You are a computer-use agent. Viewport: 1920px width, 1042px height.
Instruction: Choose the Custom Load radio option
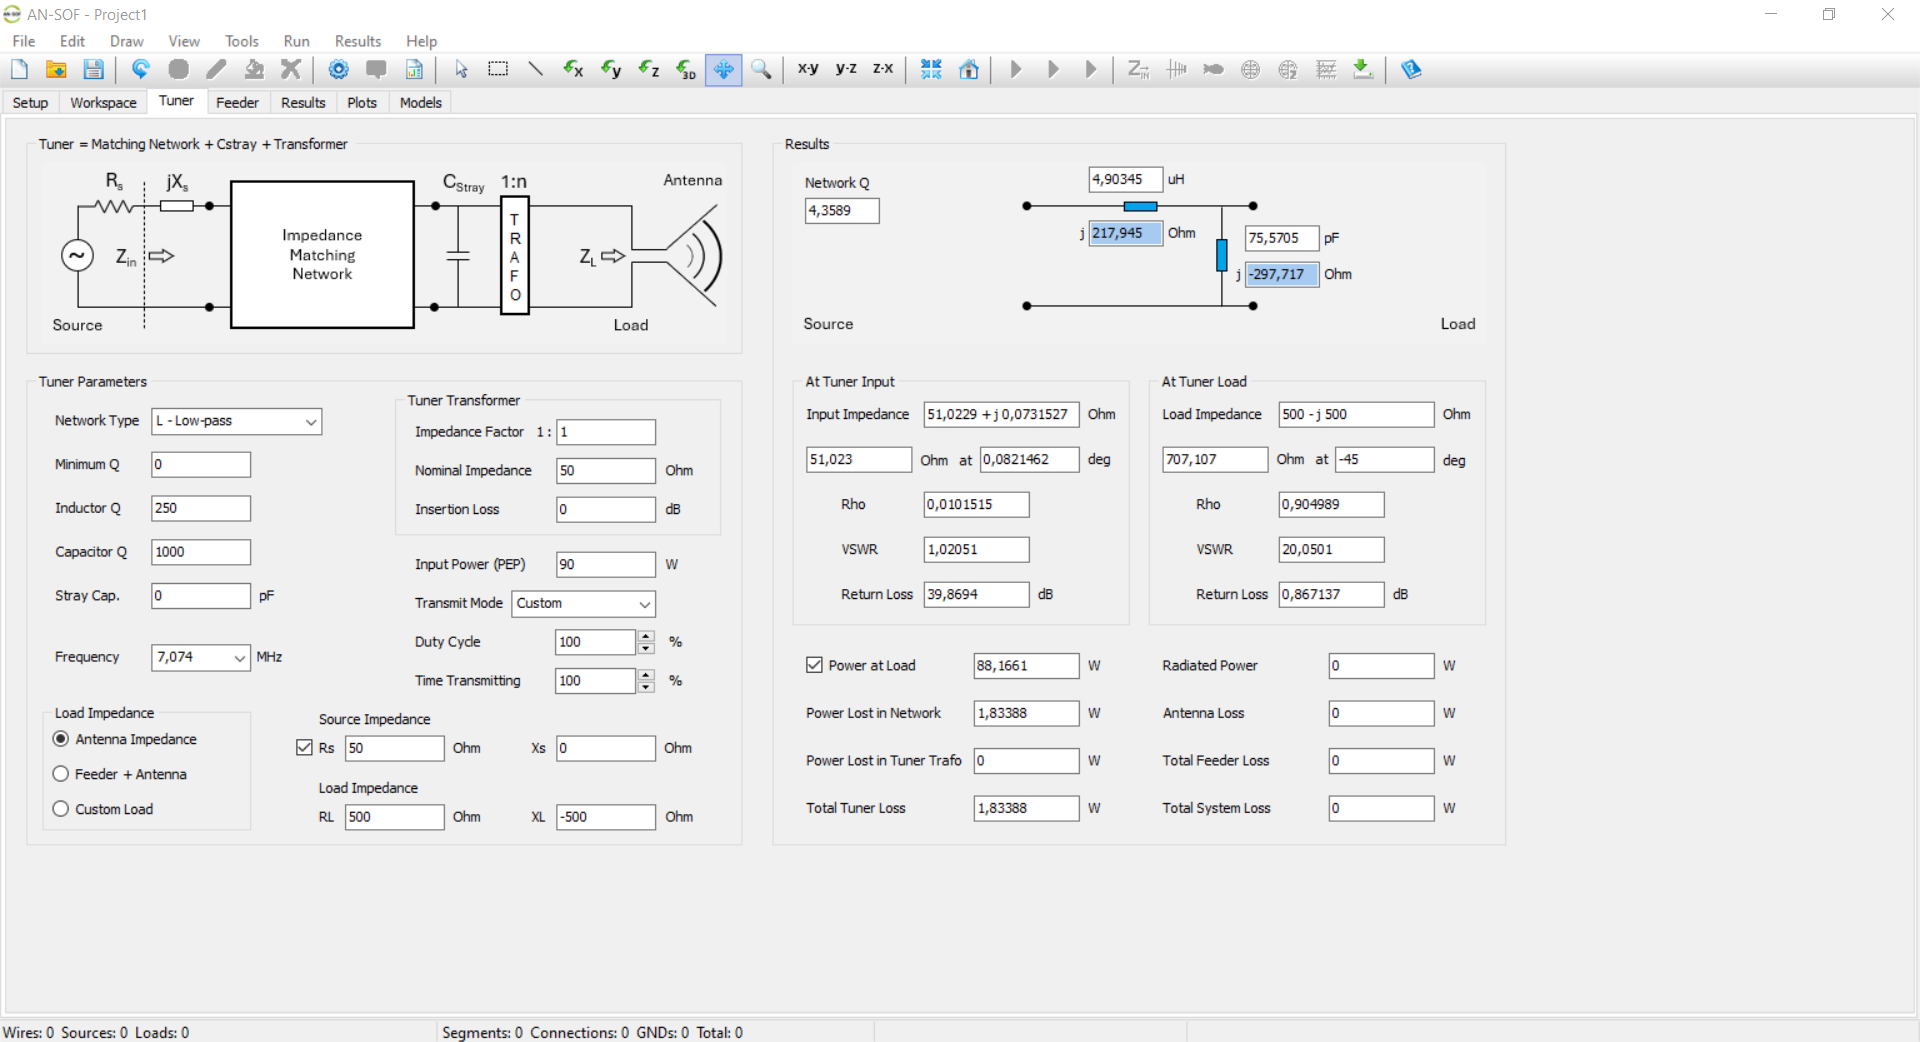click(x=61, y=809)
